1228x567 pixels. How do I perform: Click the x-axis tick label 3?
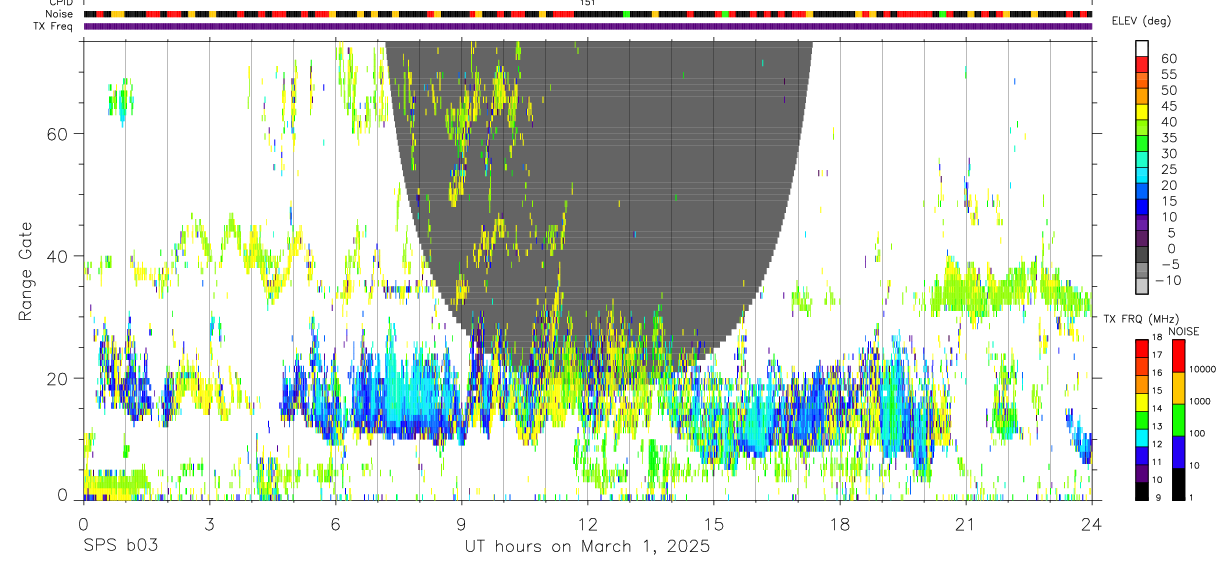(x=209, y=524)
